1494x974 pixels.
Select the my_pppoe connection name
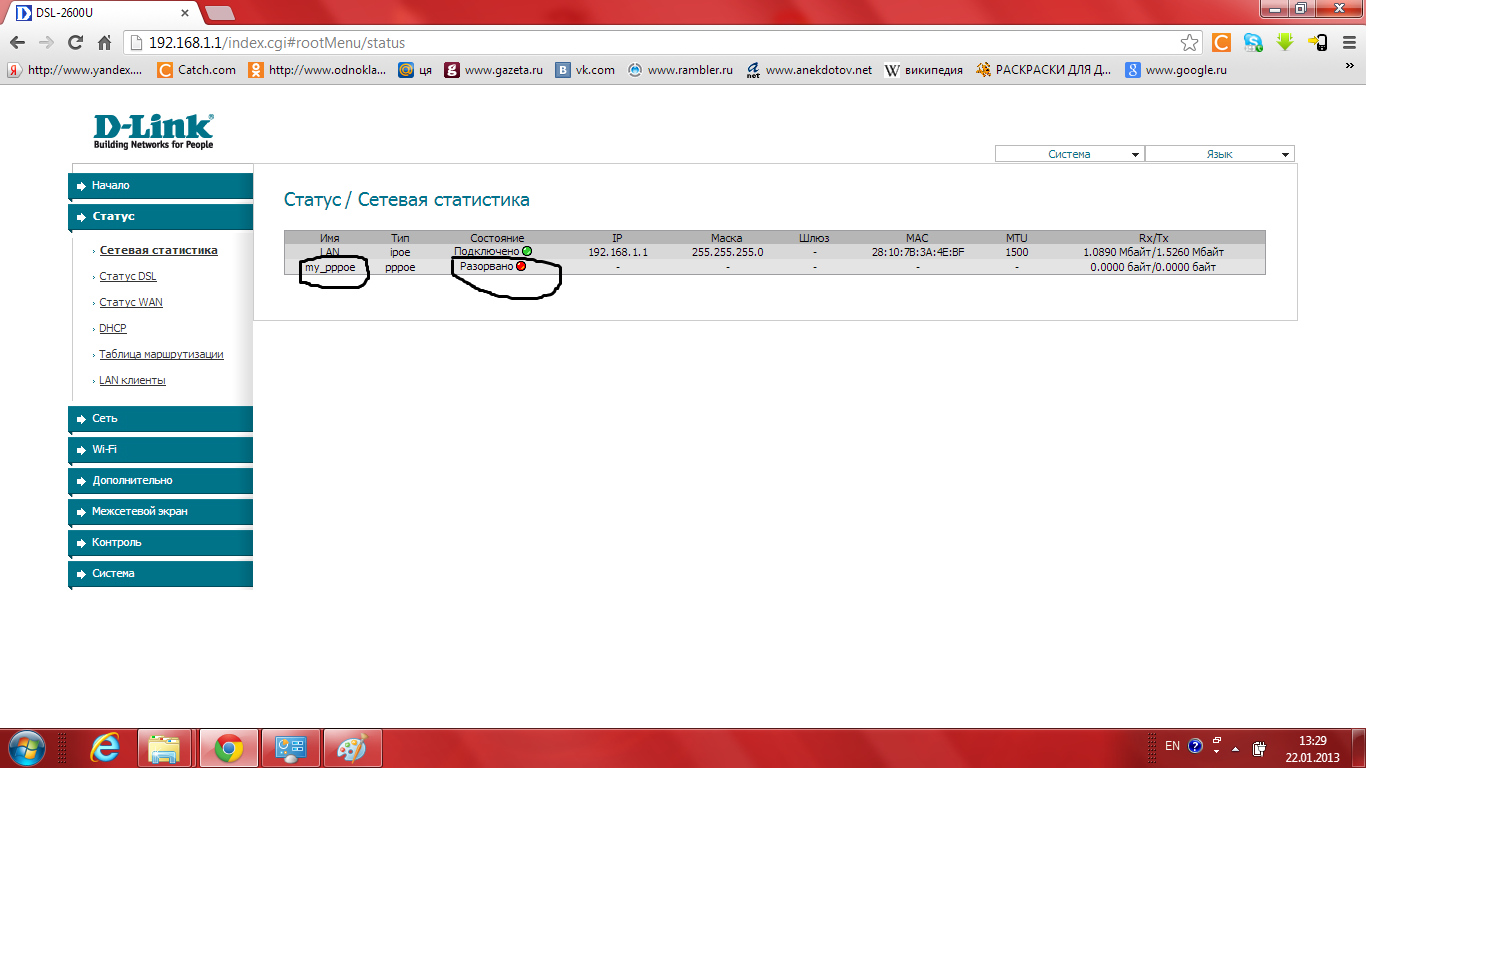330,267
